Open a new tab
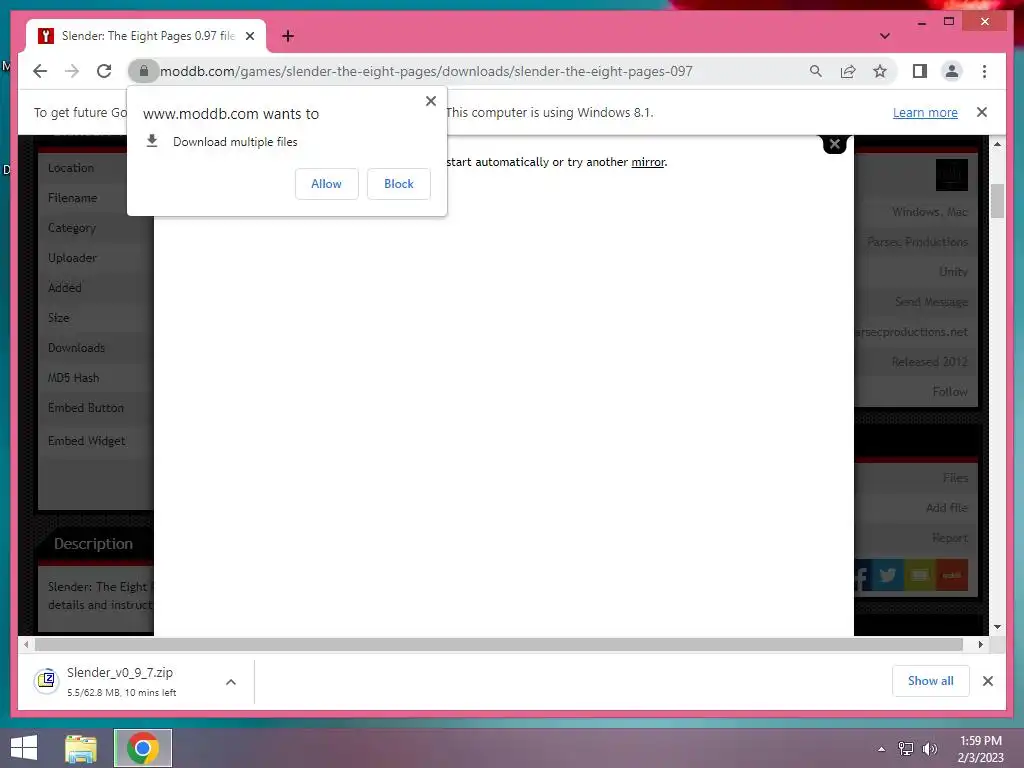The width and height of the screenshot is (1024, 768). pos(288,36)
